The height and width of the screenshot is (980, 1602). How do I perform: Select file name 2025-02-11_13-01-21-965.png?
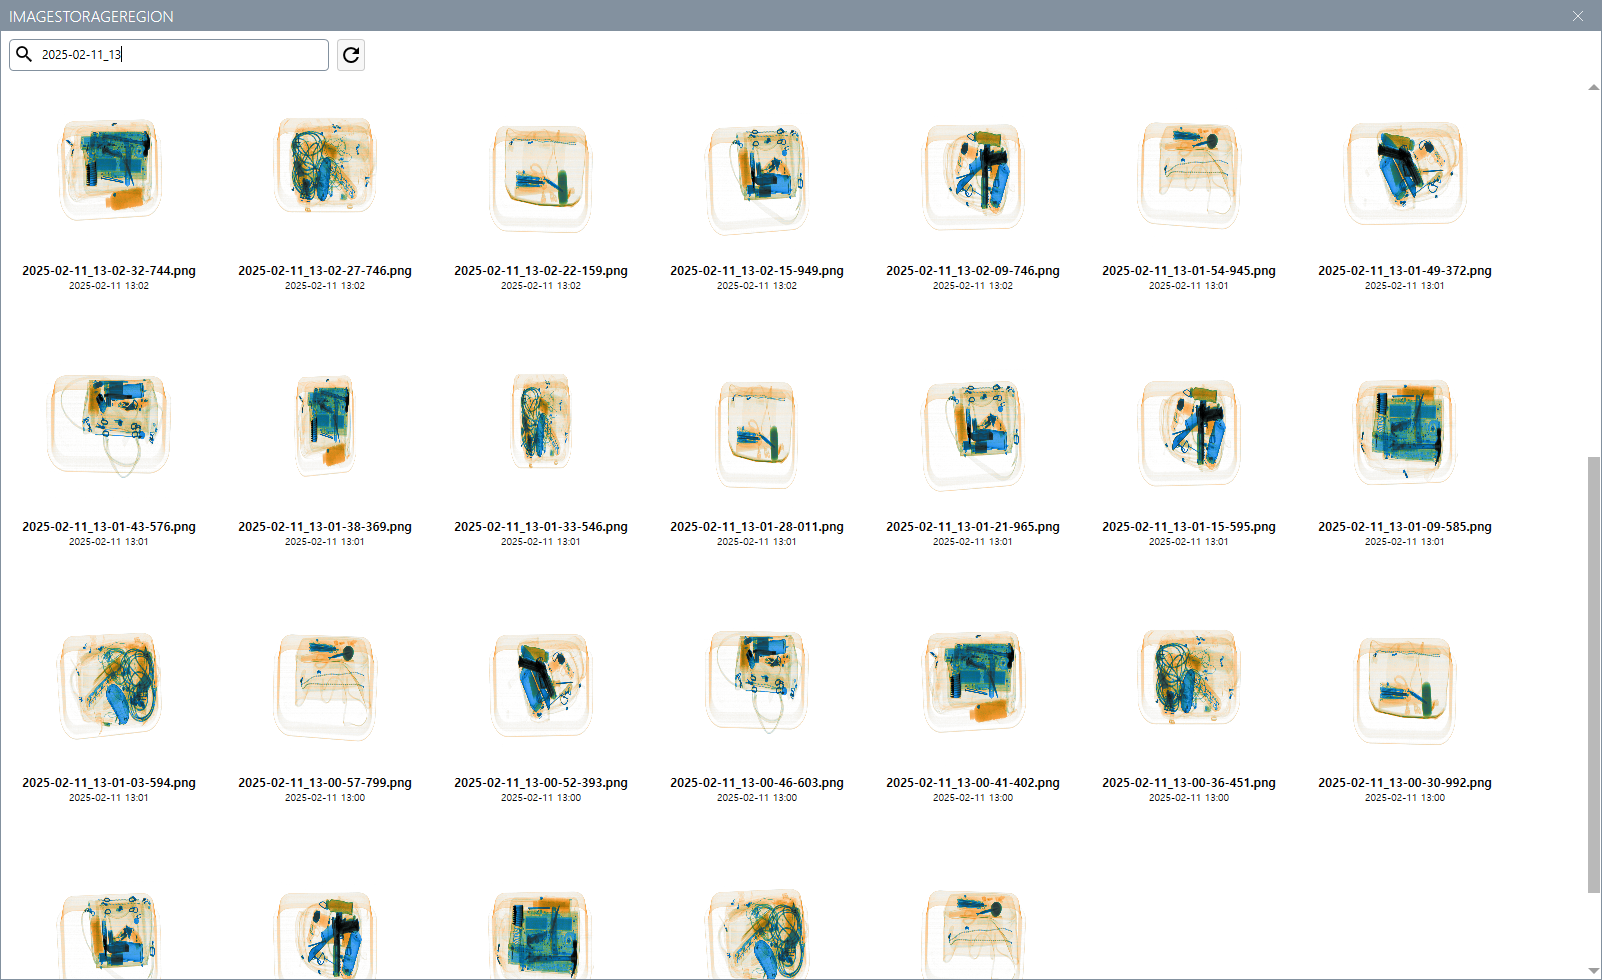click(973, 527)
